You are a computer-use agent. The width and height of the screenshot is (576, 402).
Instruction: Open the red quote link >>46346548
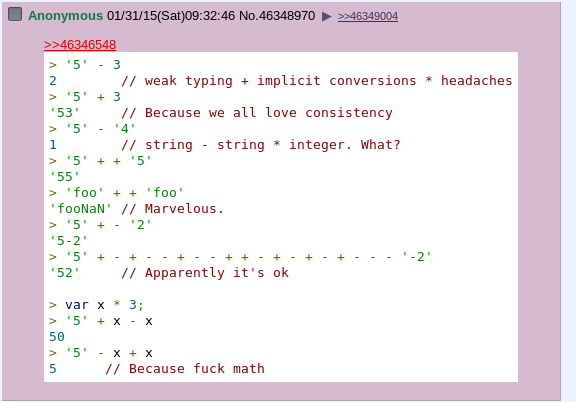[80, 44]
